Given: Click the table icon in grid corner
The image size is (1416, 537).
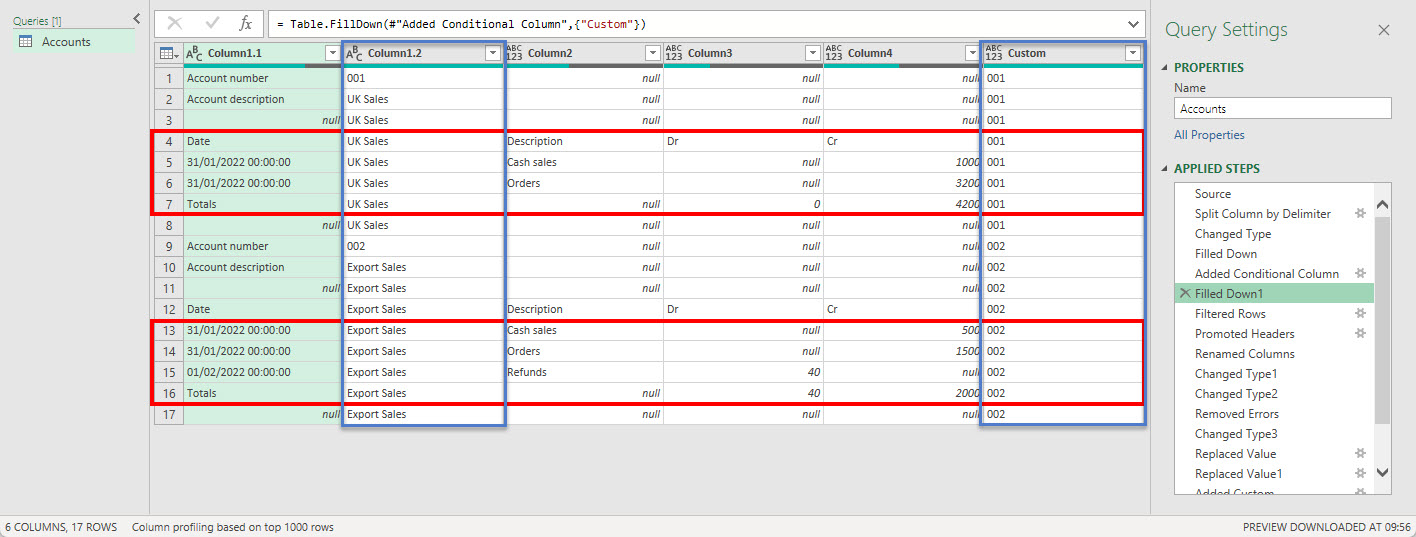Looking at the screenshot, I should pyautogui.click(x=168, y=54).
